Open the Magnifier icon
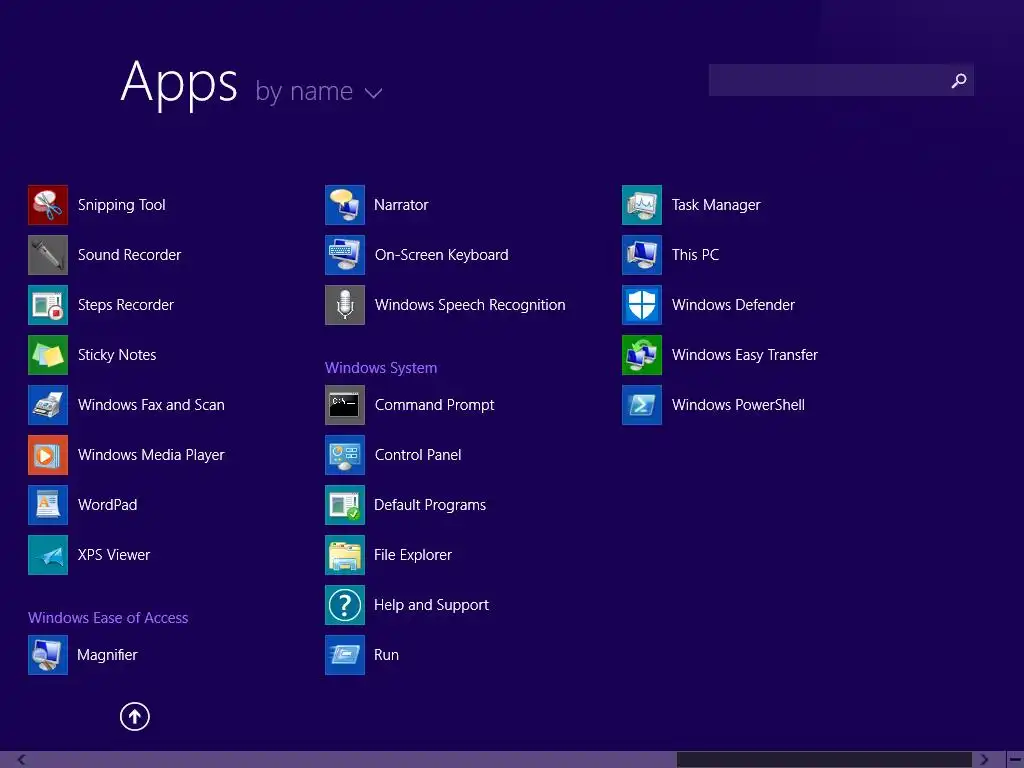Viewport: 1024px width, 768px height. pyautogui.click(x=48, y=654)
